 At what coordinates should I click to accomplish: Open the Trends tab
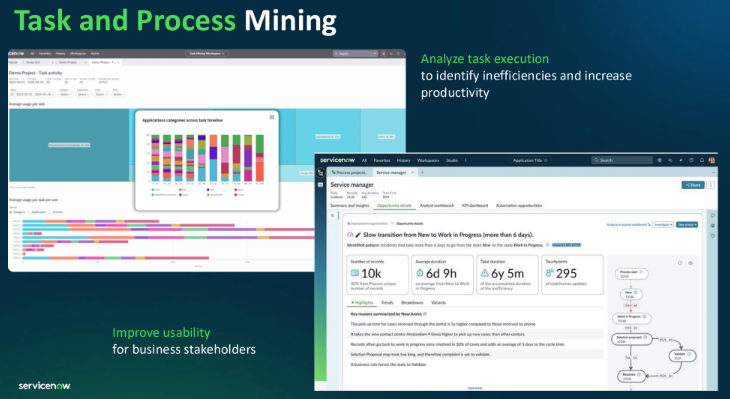click(387, 303)
